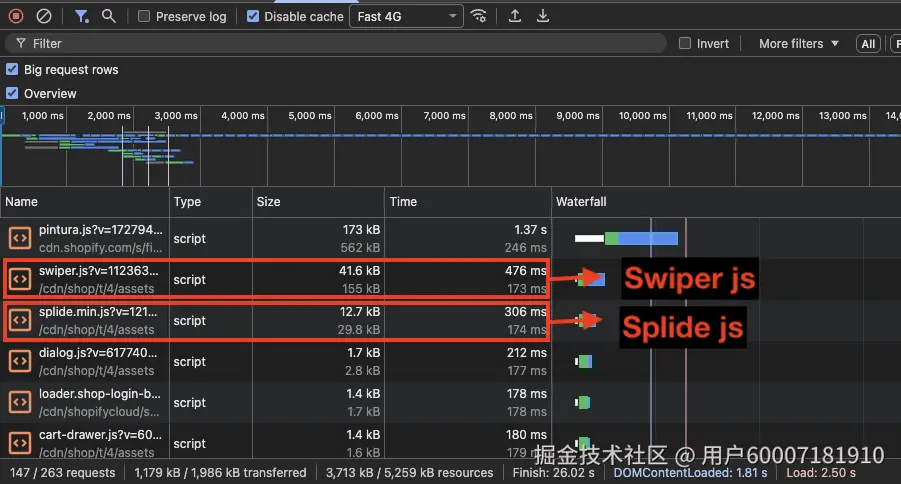Click script icon for swiper.js
The width and height of the screenshot is (901, 484).
pyautogui.click(x=20, y=279)
